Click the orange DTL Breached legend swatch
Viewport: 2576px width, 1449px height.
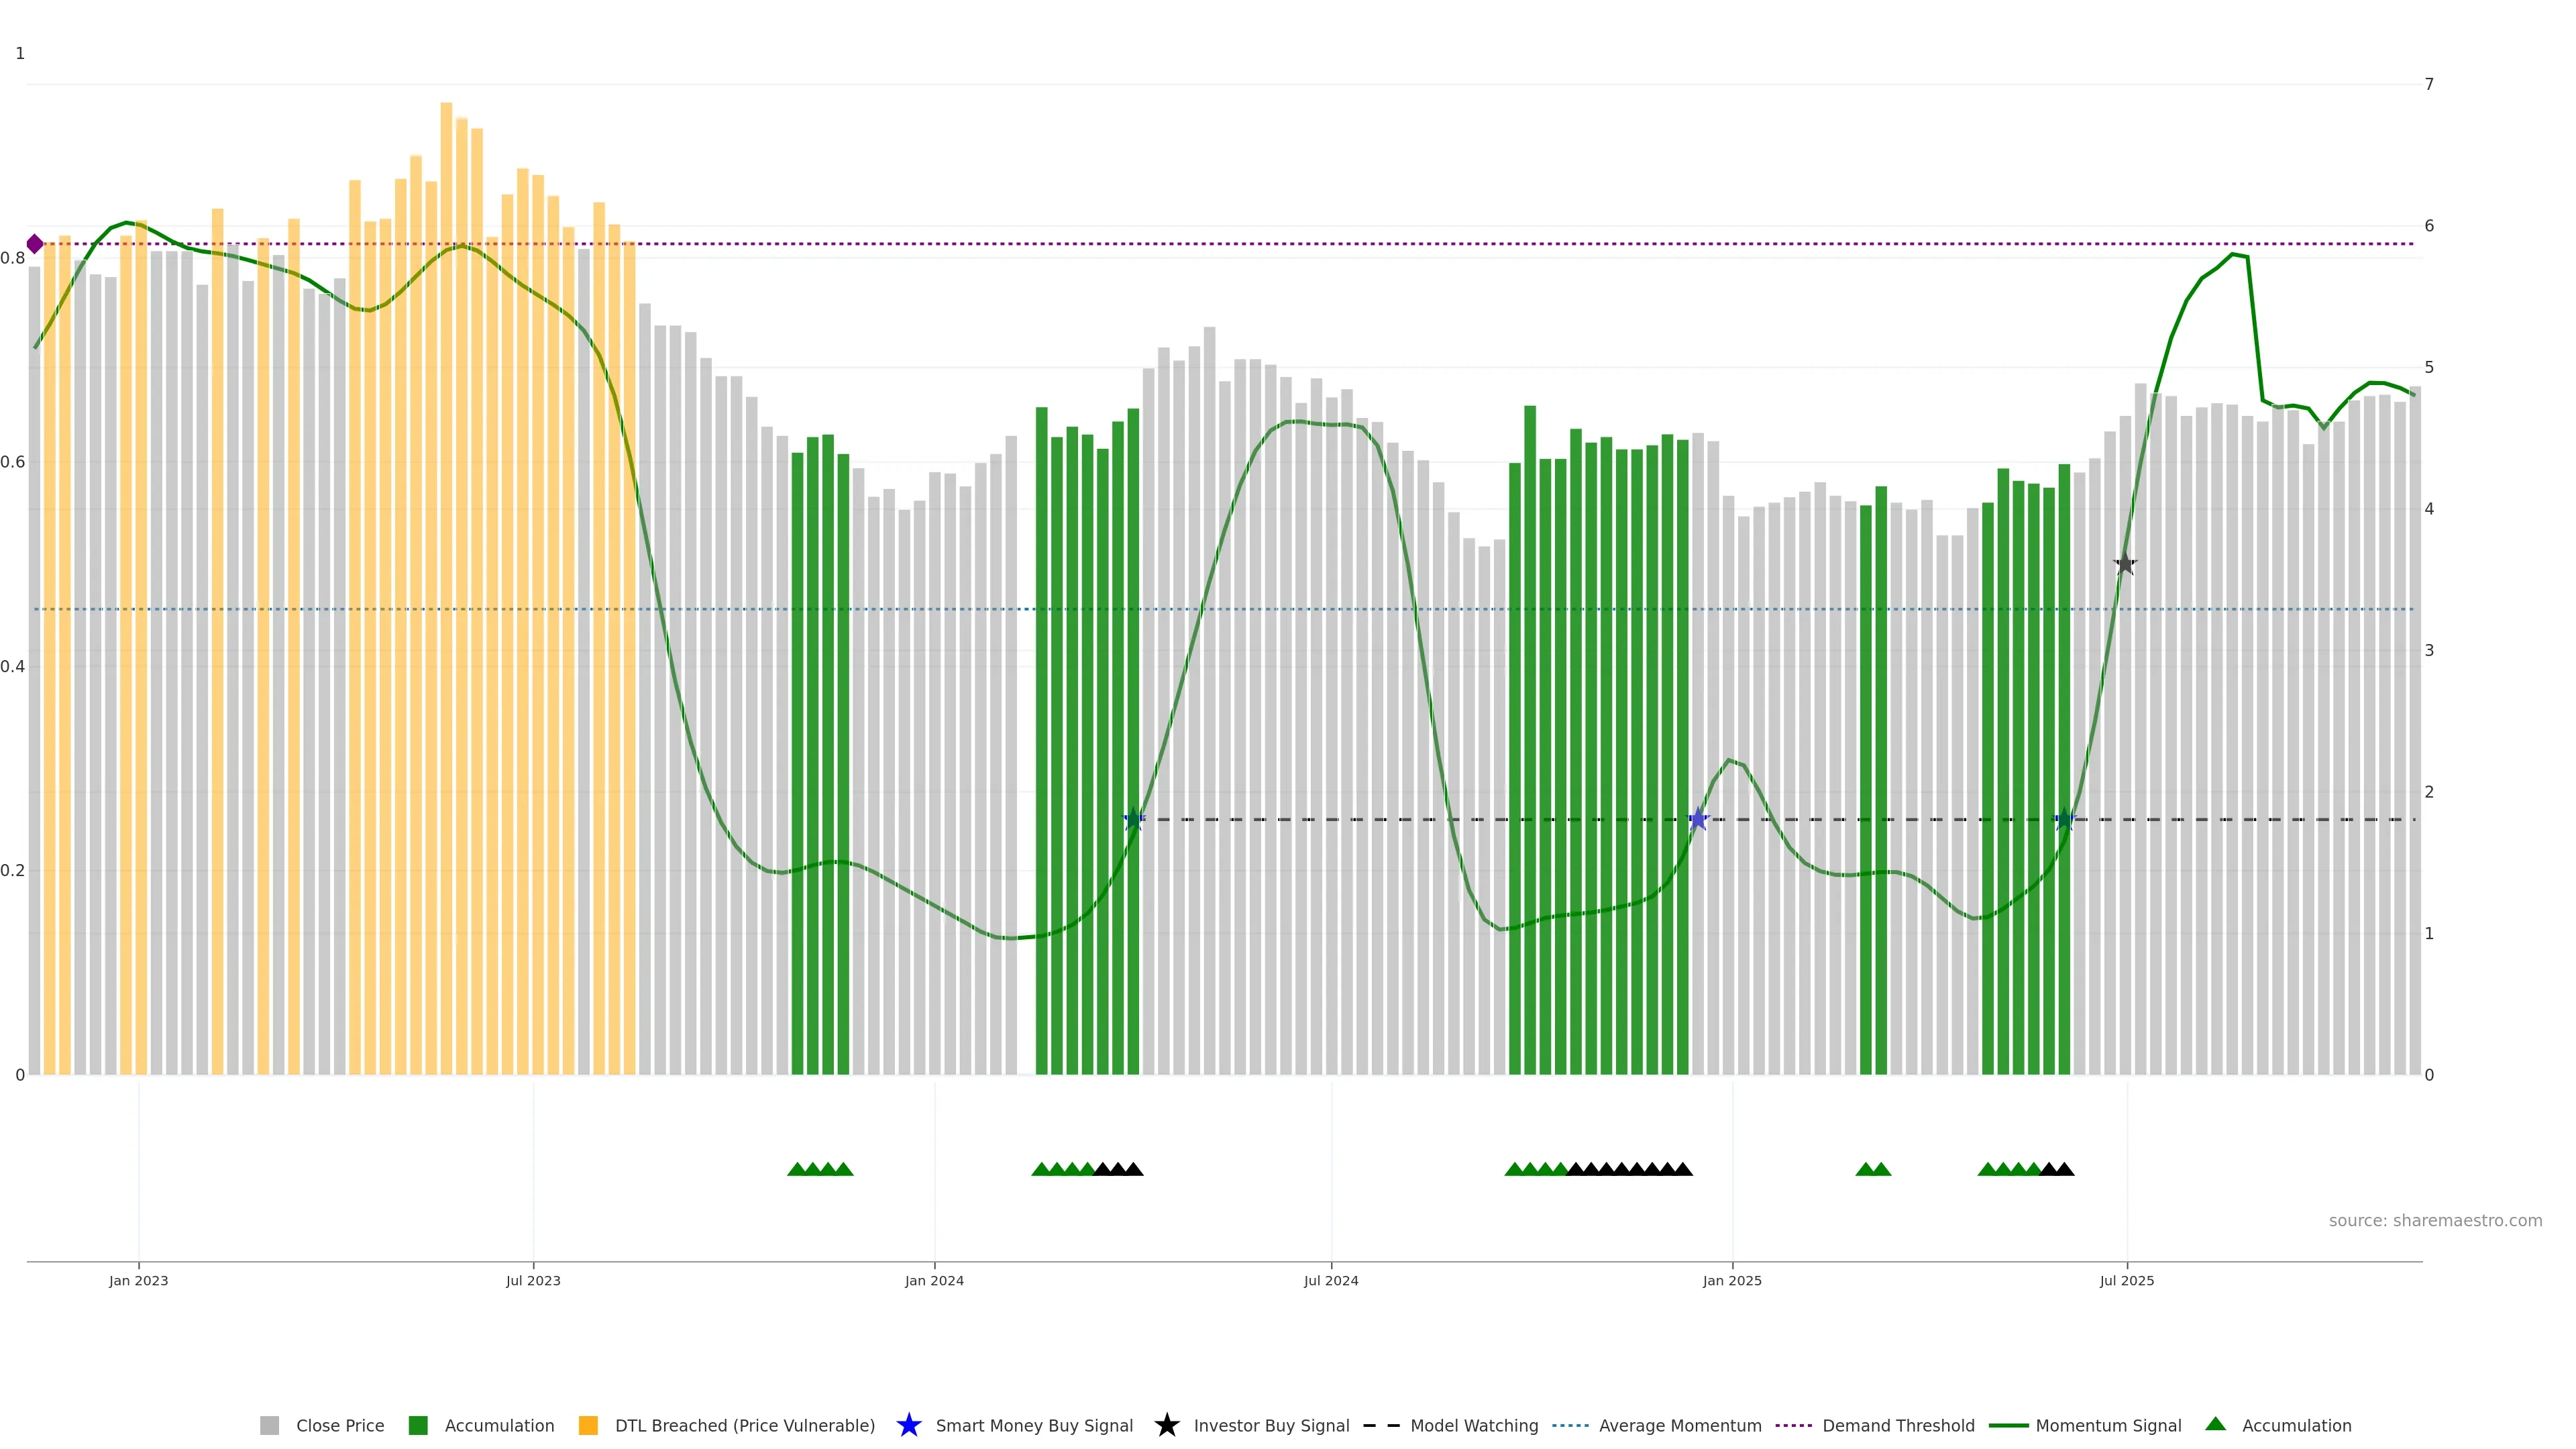coord(588,1425)
